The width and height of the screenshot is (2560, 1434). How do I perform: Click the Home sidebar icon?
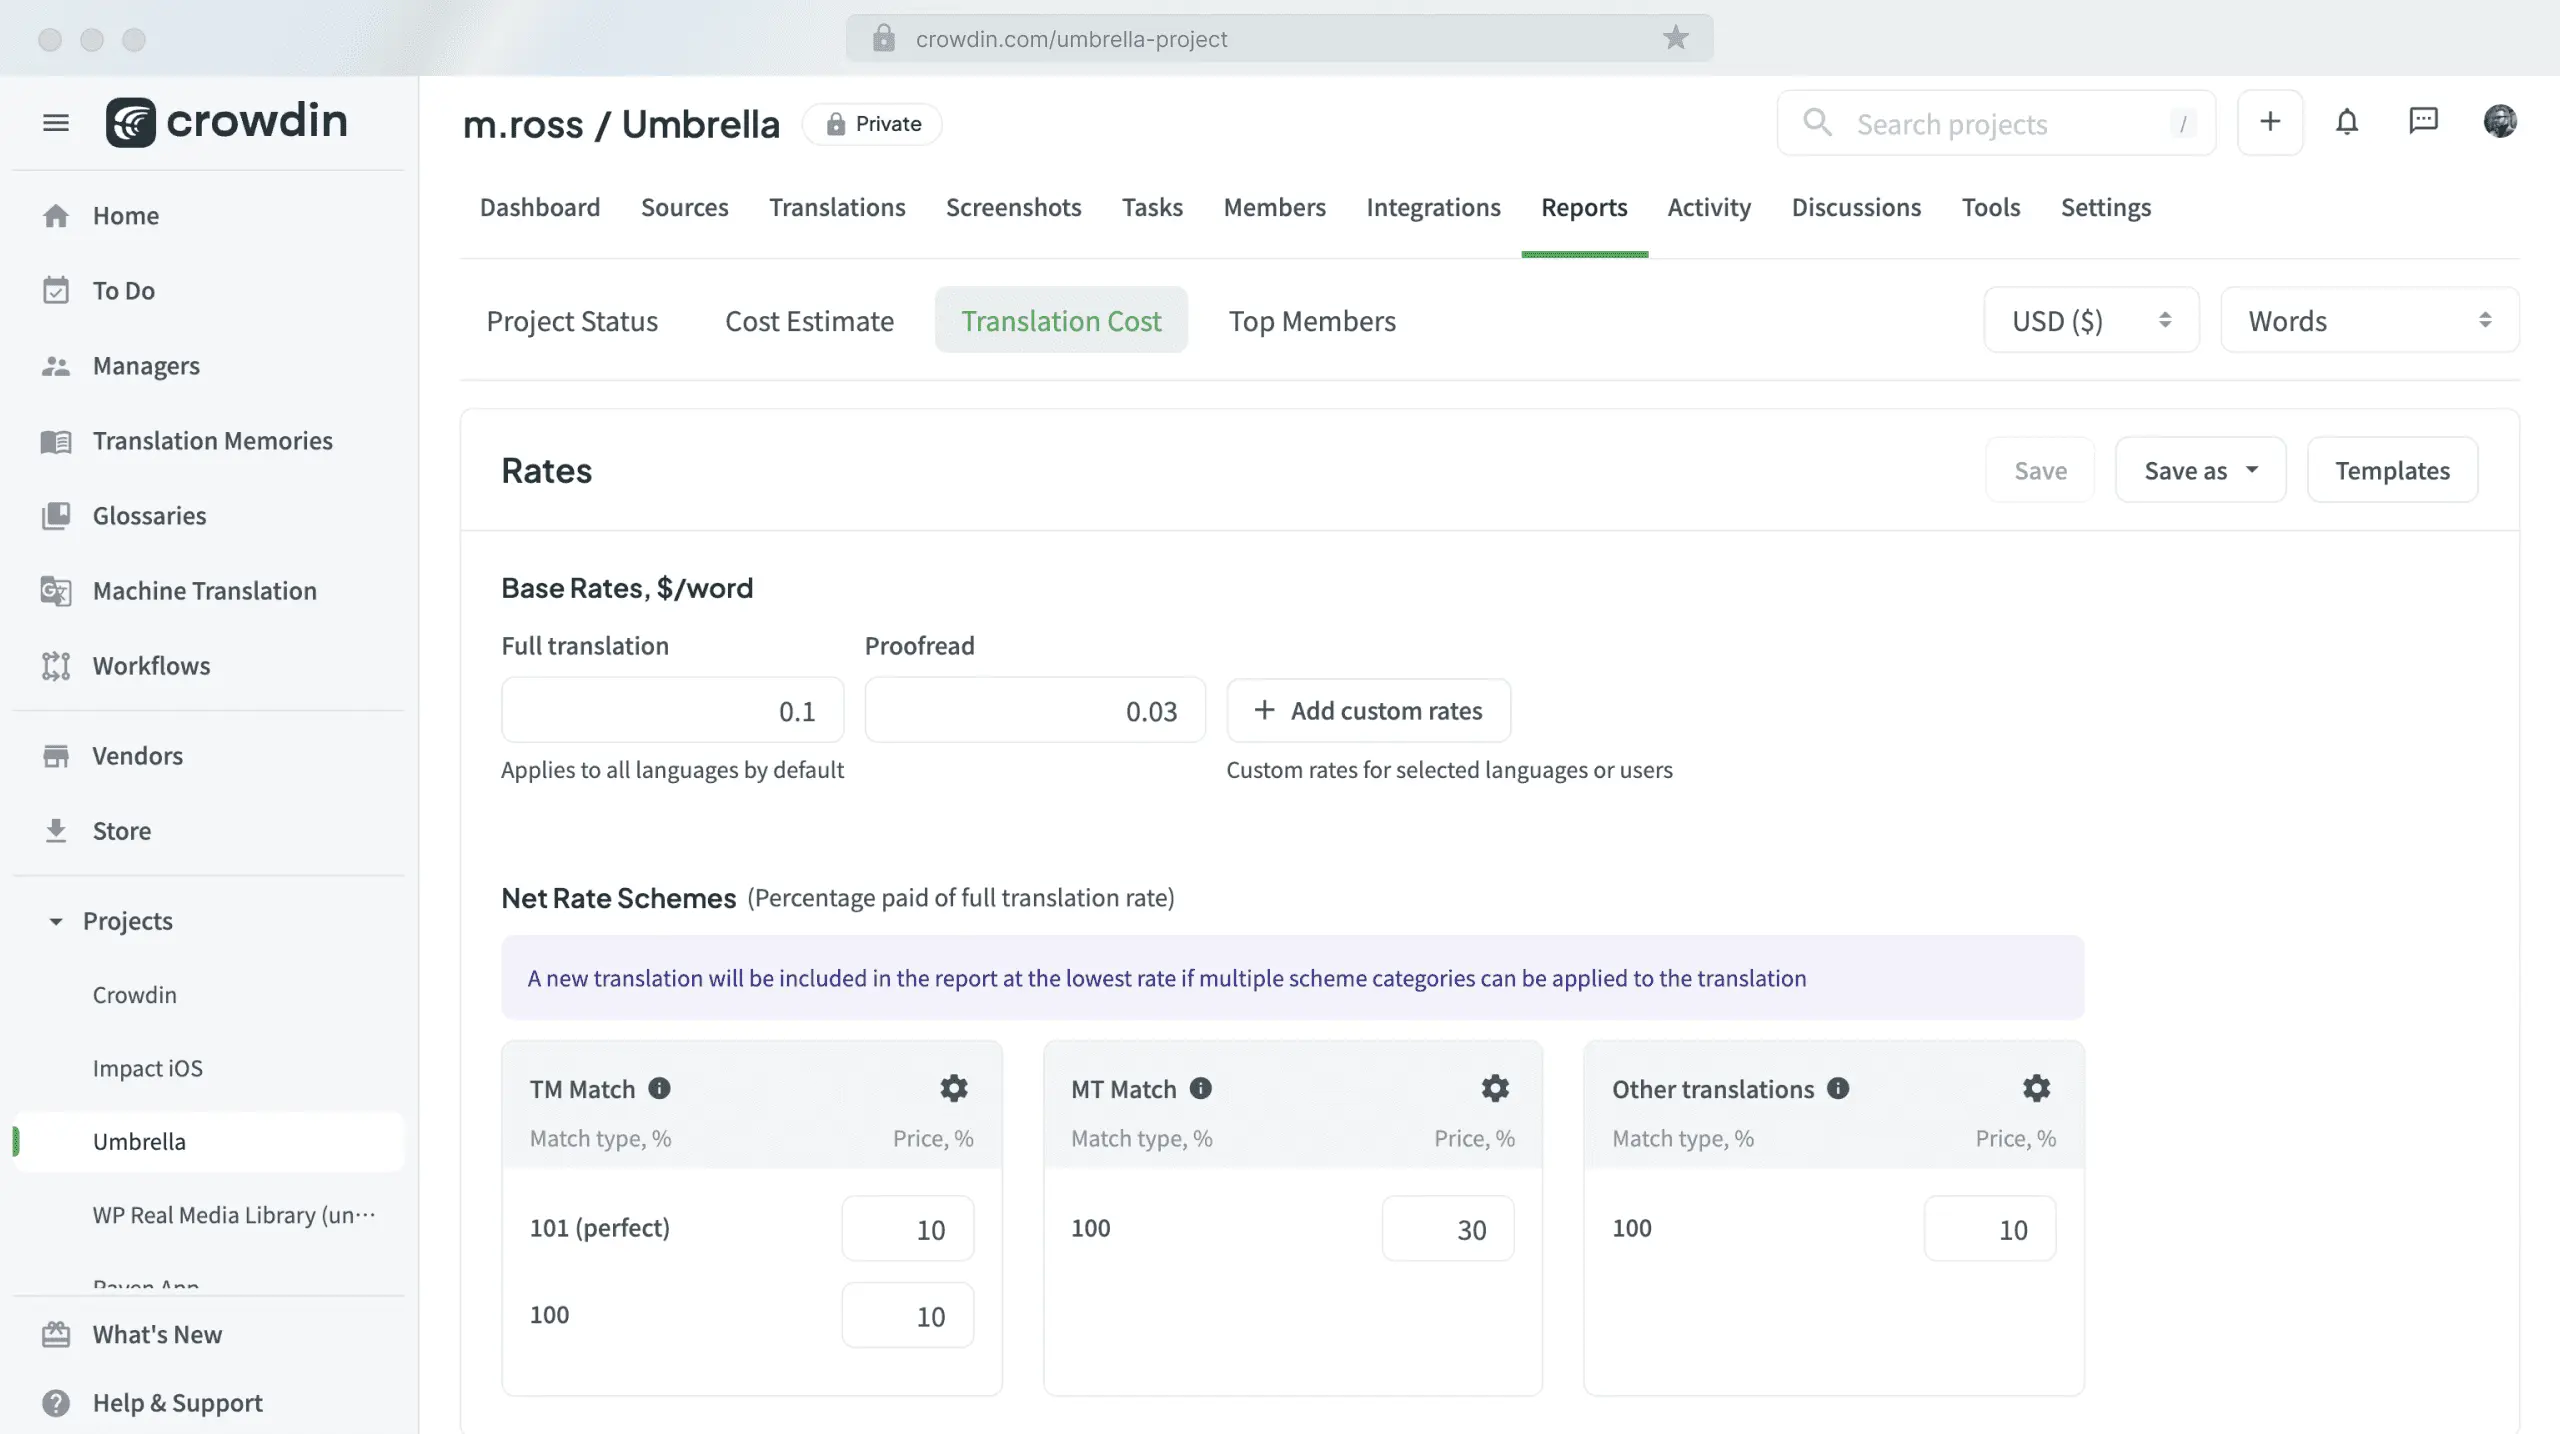pos(55,216)
